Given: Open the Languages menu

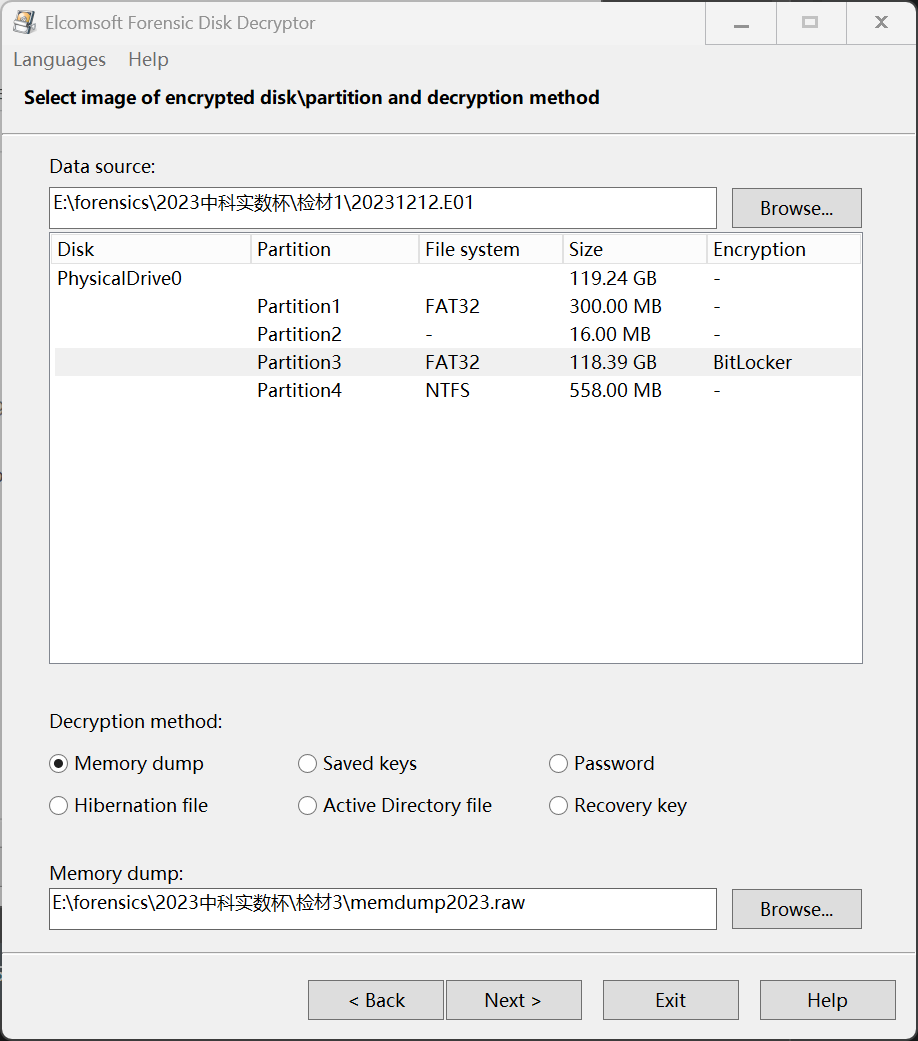Looking at the screenshot, I should (x=59, y=60).
